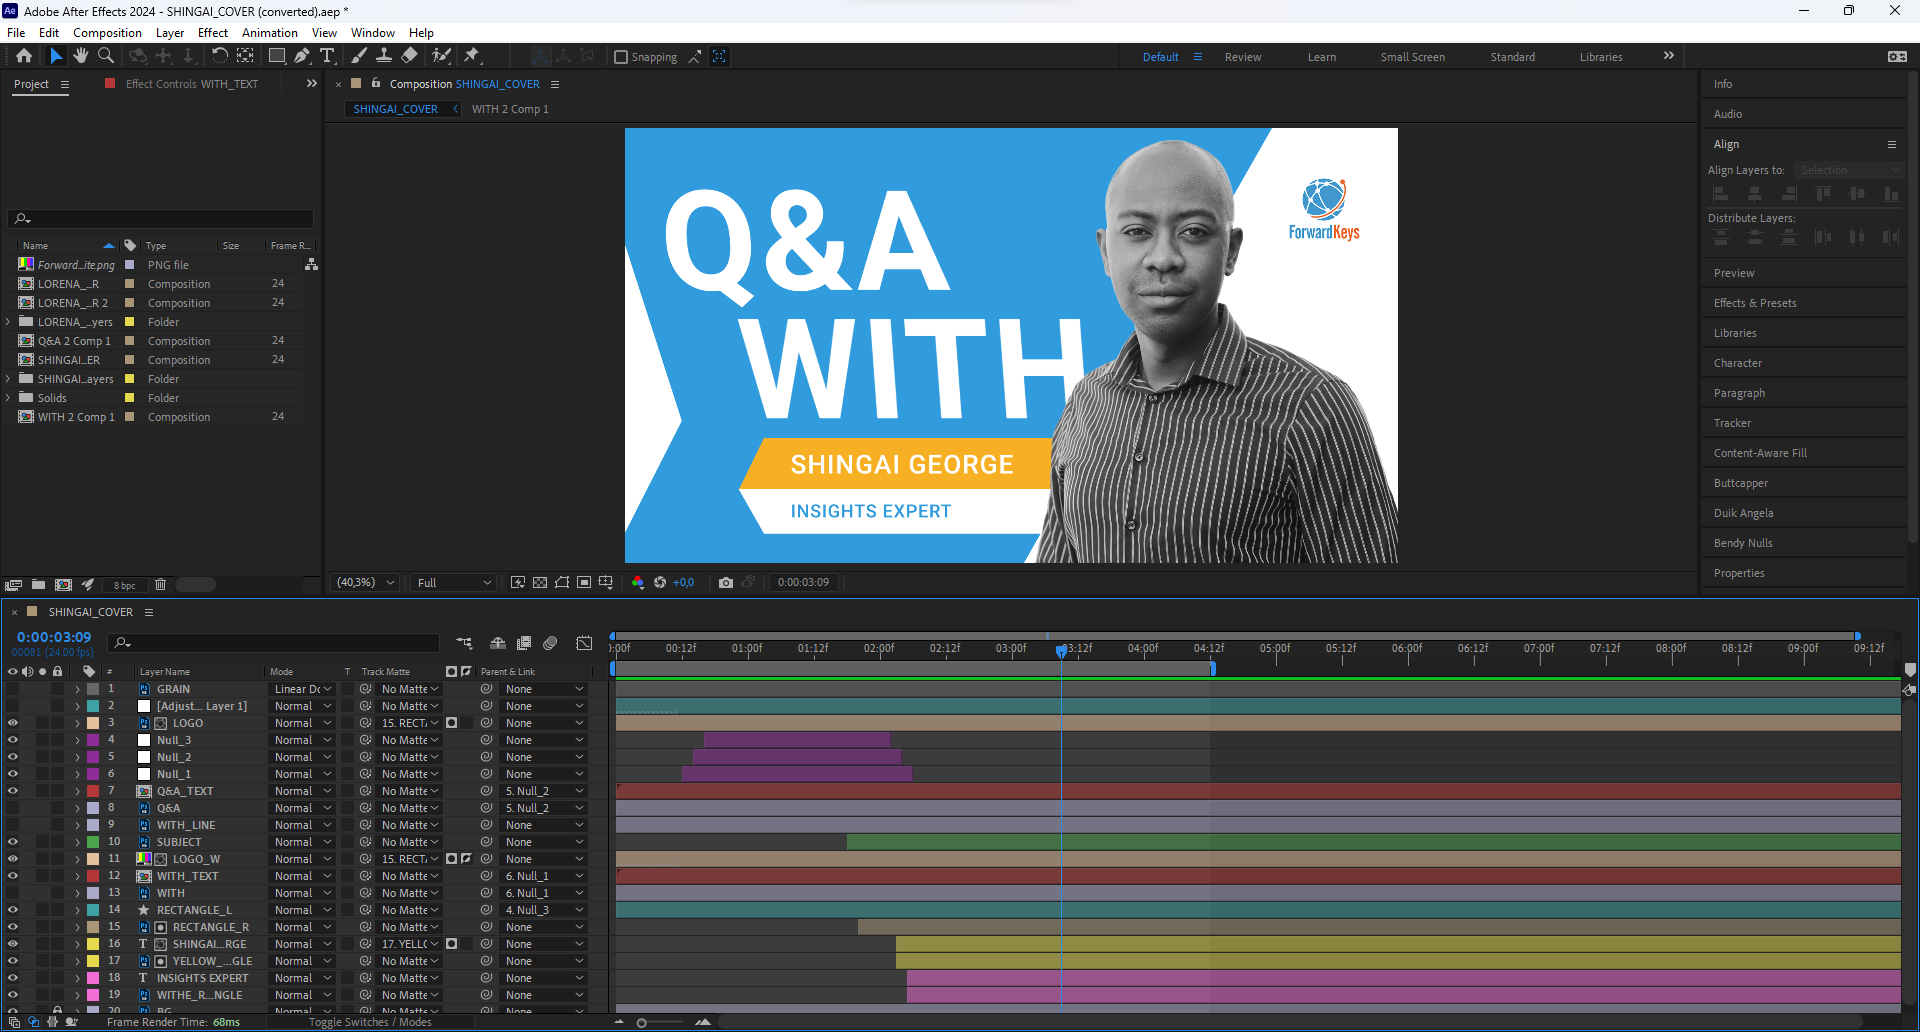The height and width of the screenshot is (1032, 1920).
Task: Reset exposure with the aperture icon
Action: (x=660, y=582)
